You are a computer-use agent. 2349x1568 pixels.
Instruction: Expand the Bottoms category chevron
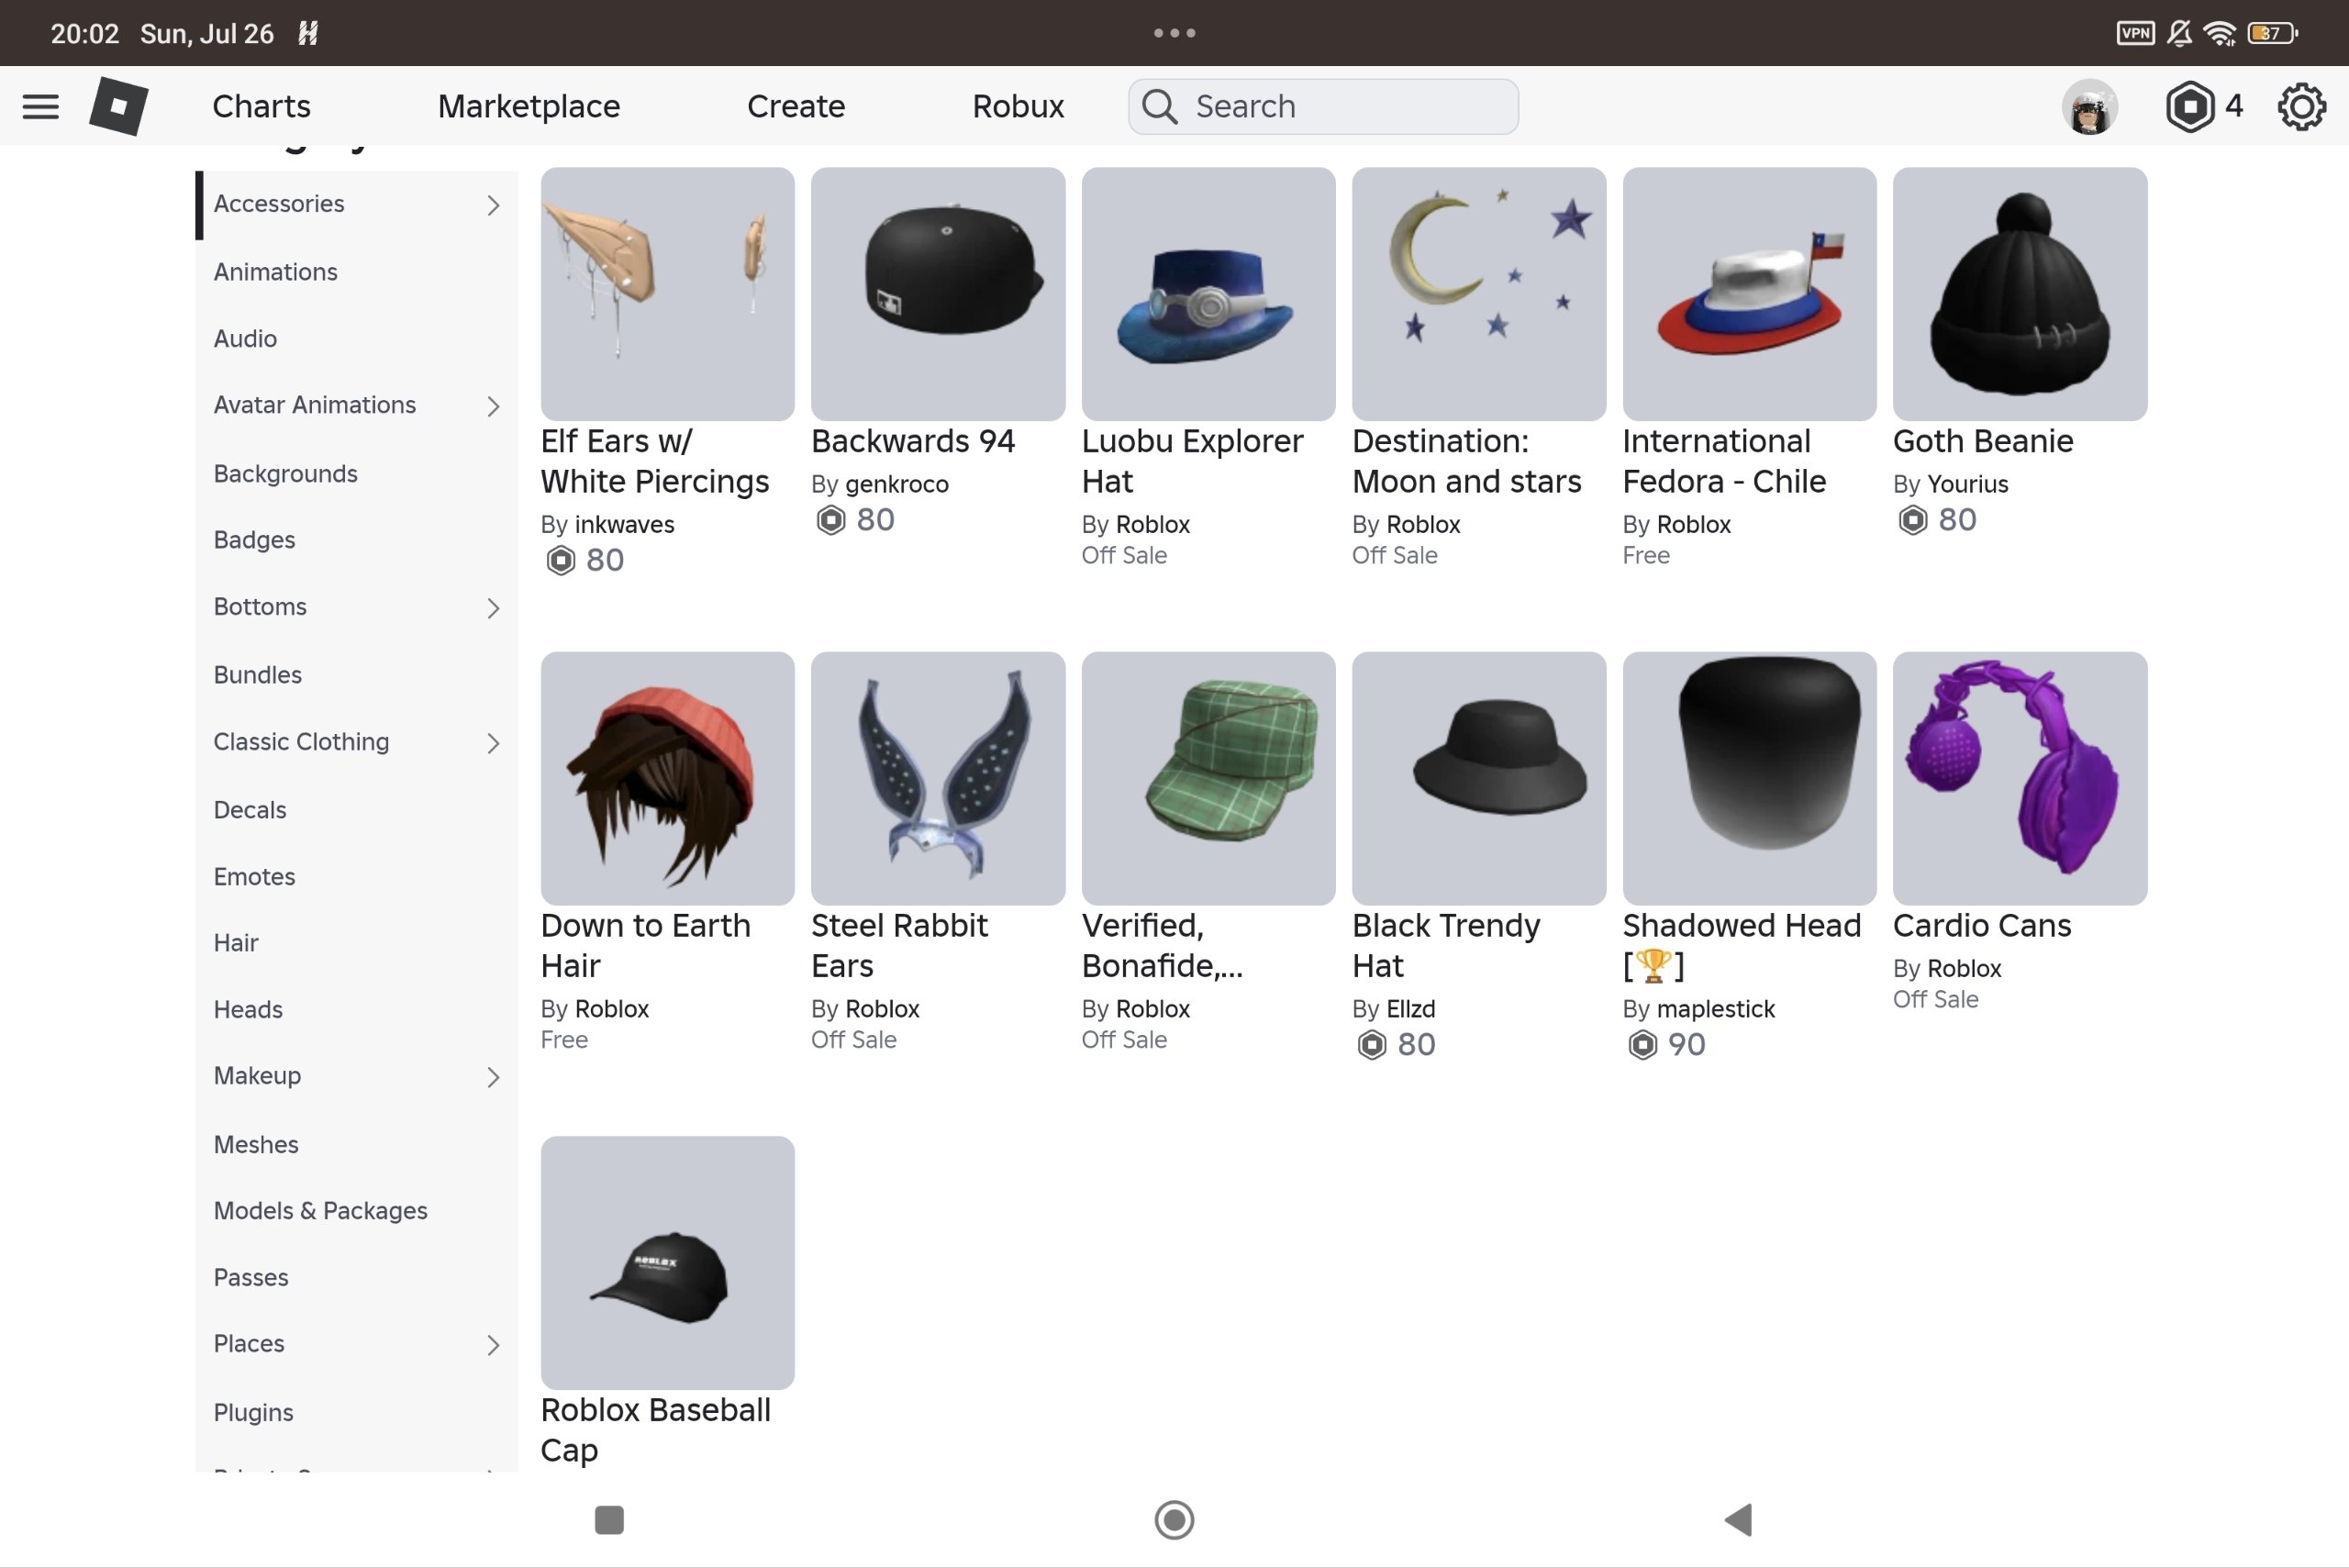pos(493,608)
